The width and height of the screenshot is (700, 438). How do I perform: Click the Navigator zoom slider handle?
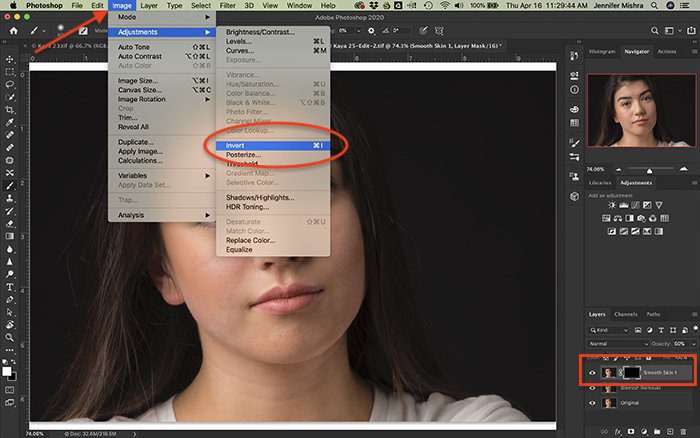click(x=650, y=171)
